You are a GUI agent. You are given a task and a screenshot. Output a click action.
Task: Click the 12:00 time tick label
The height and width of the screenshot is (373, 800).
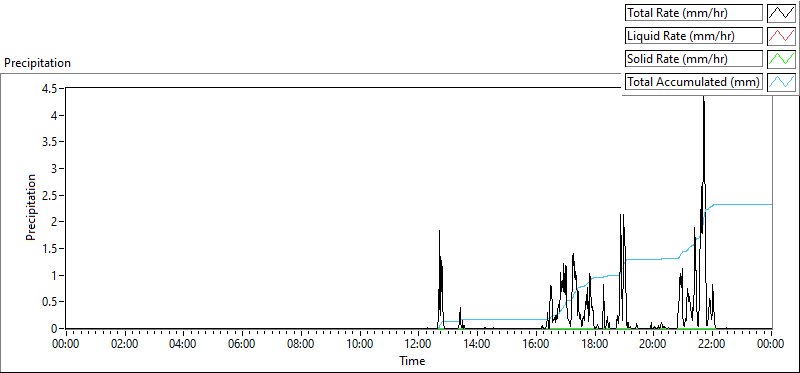tap(419, 344)
